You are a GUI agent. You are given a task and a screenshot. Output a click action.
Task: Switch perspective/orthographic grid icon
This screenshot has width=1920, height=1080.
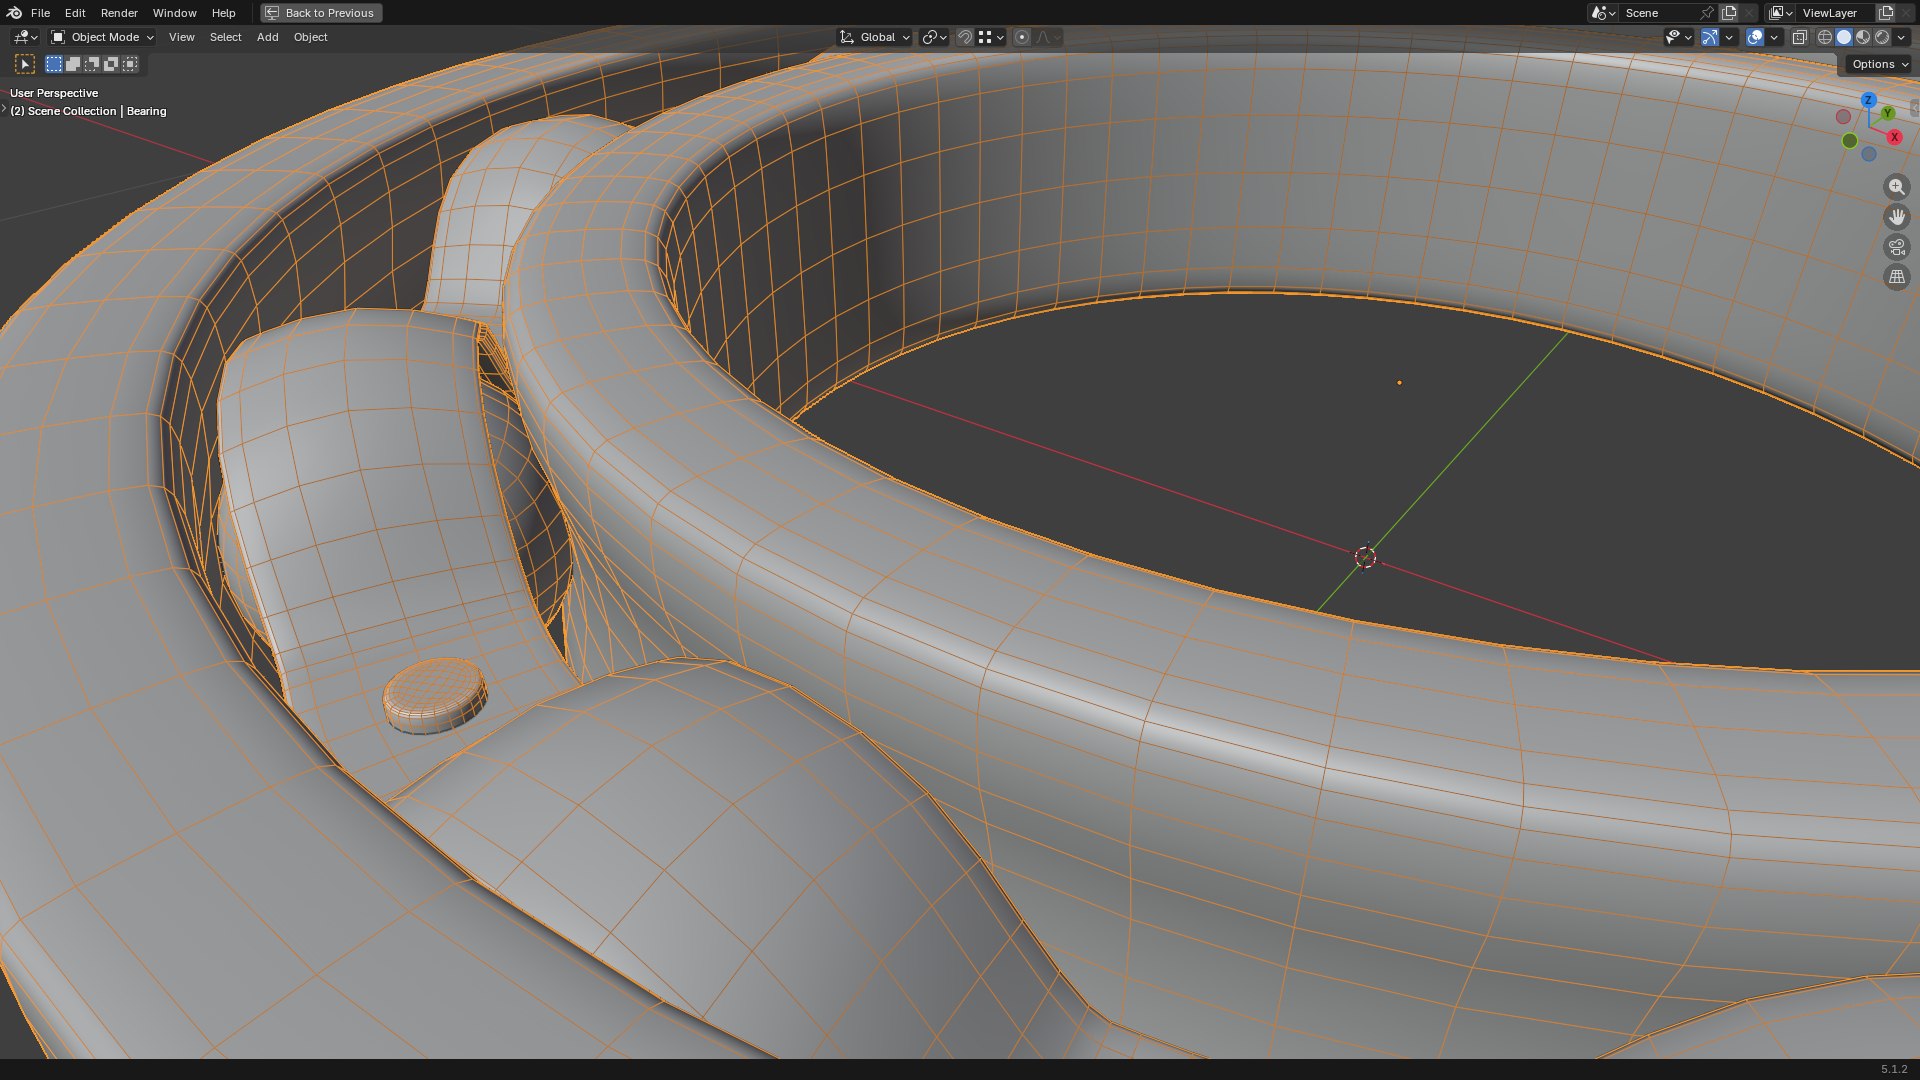1896,277
